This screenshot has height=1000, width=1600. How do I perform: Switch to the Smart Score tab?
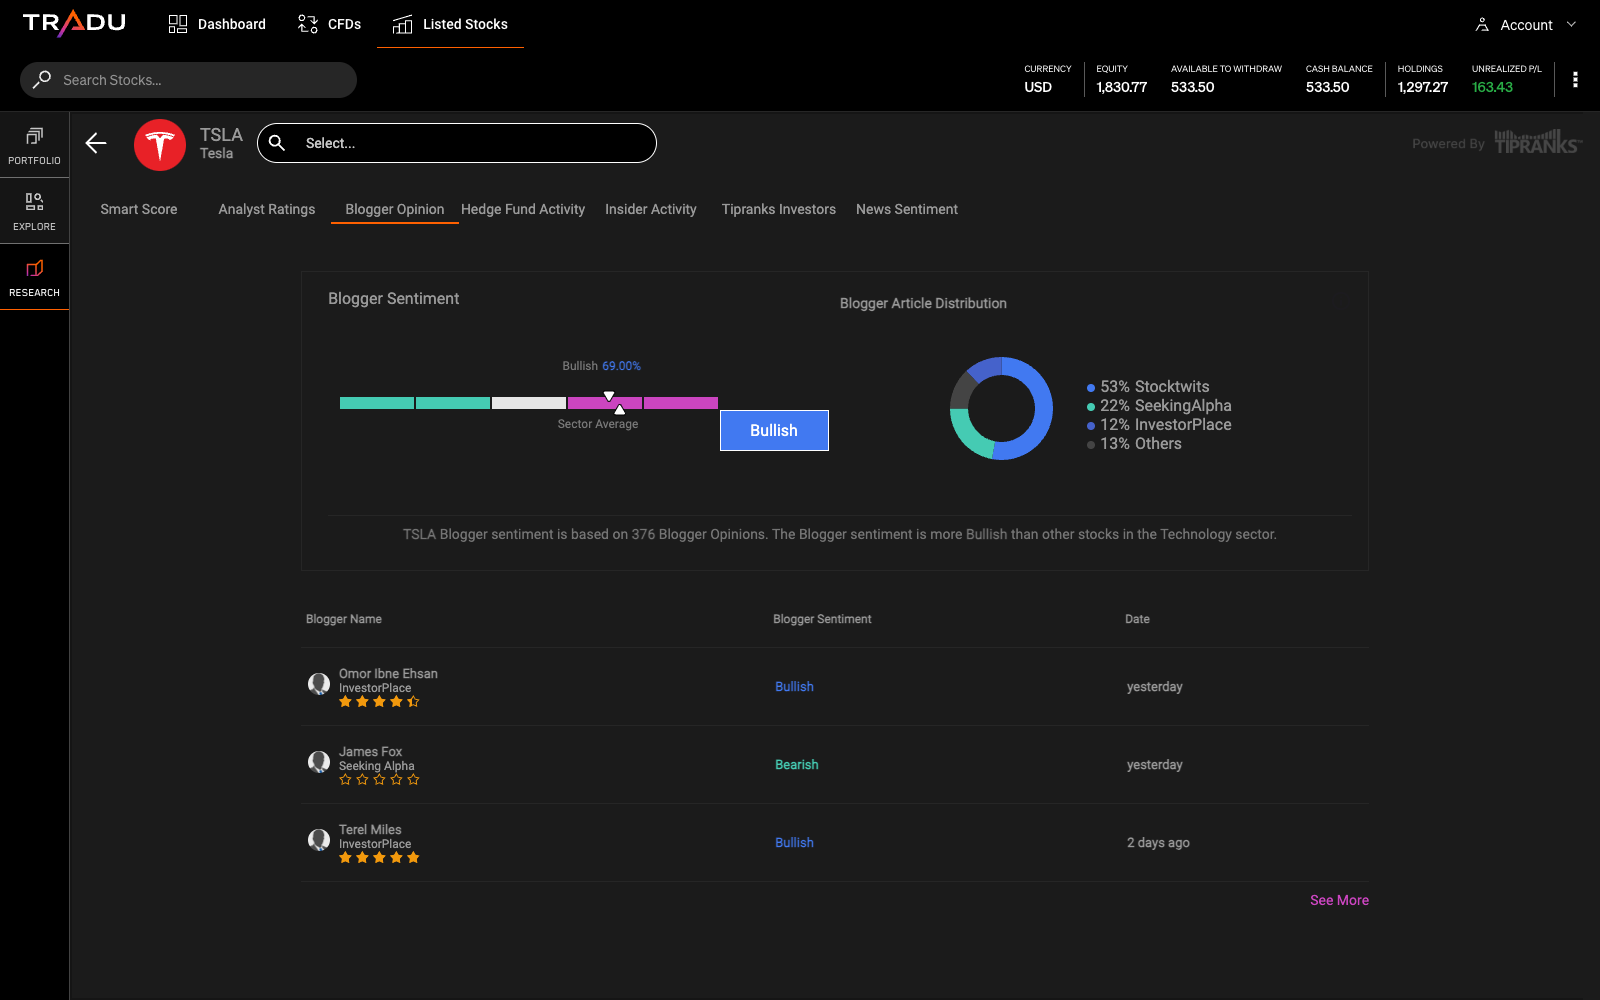point(139,209)
